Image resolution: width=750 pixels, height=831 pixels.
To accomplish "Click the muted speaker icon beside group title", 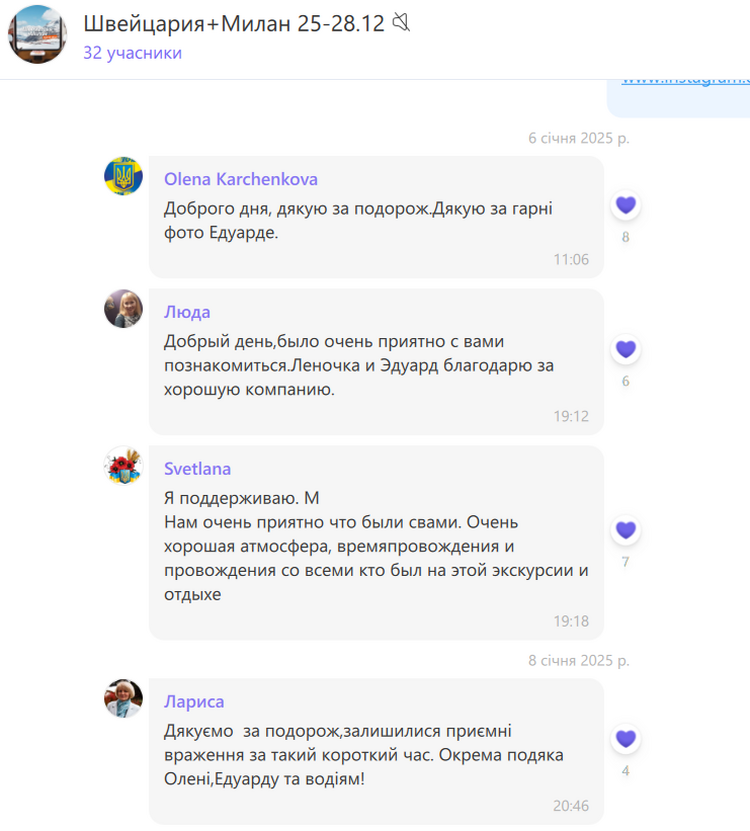I will point(401,22).
